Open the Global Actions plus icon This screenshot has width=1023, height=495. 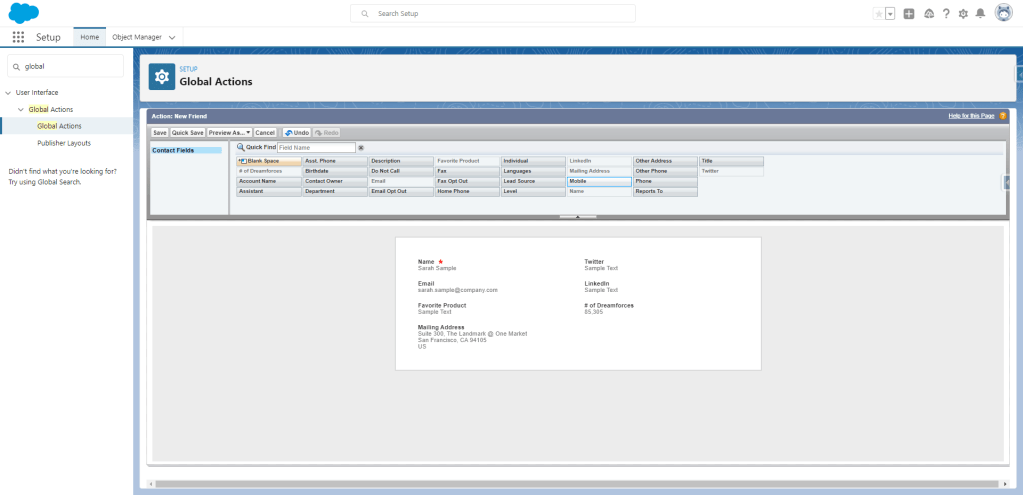point(908,14)
